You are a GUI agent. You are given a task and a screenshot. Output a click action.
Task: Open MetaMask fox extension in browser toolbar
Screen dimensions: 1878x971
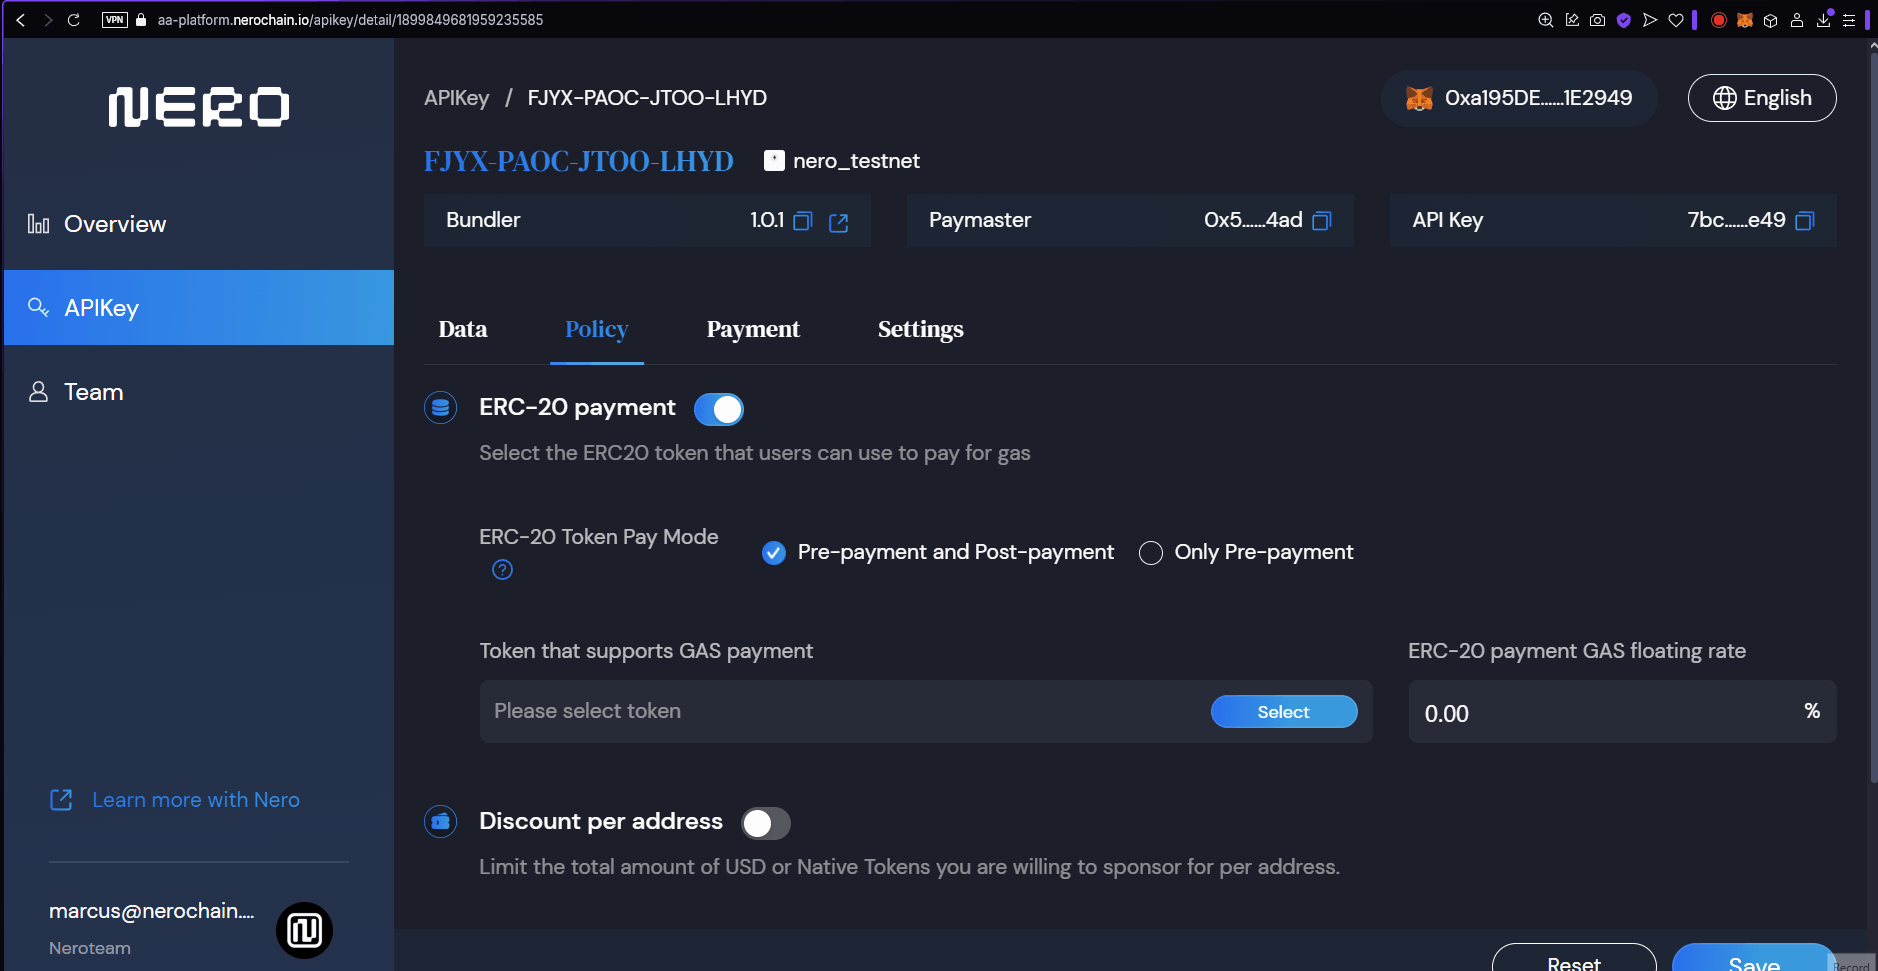click(1744, 20)
